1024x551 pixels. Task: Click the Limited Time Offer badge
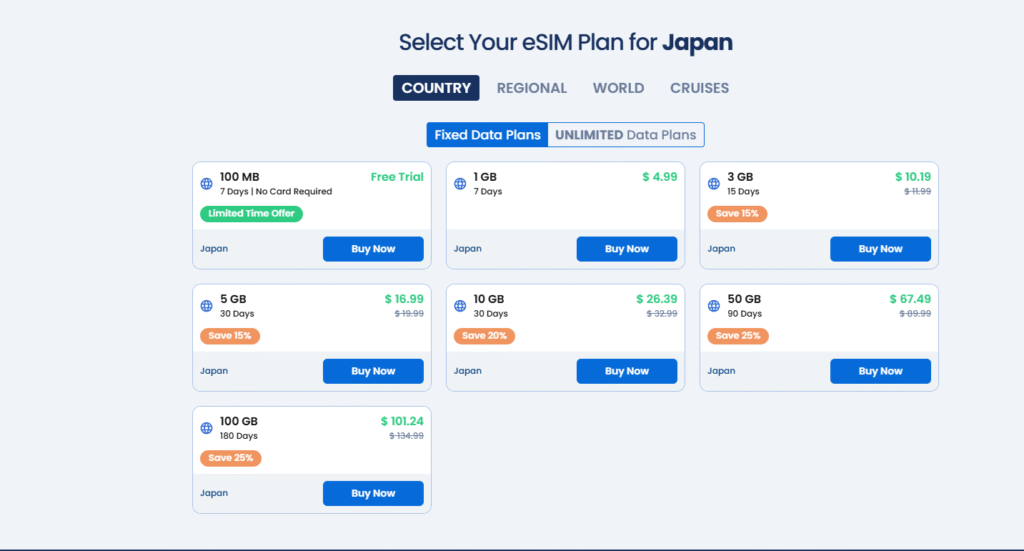[x=251, y=213]
